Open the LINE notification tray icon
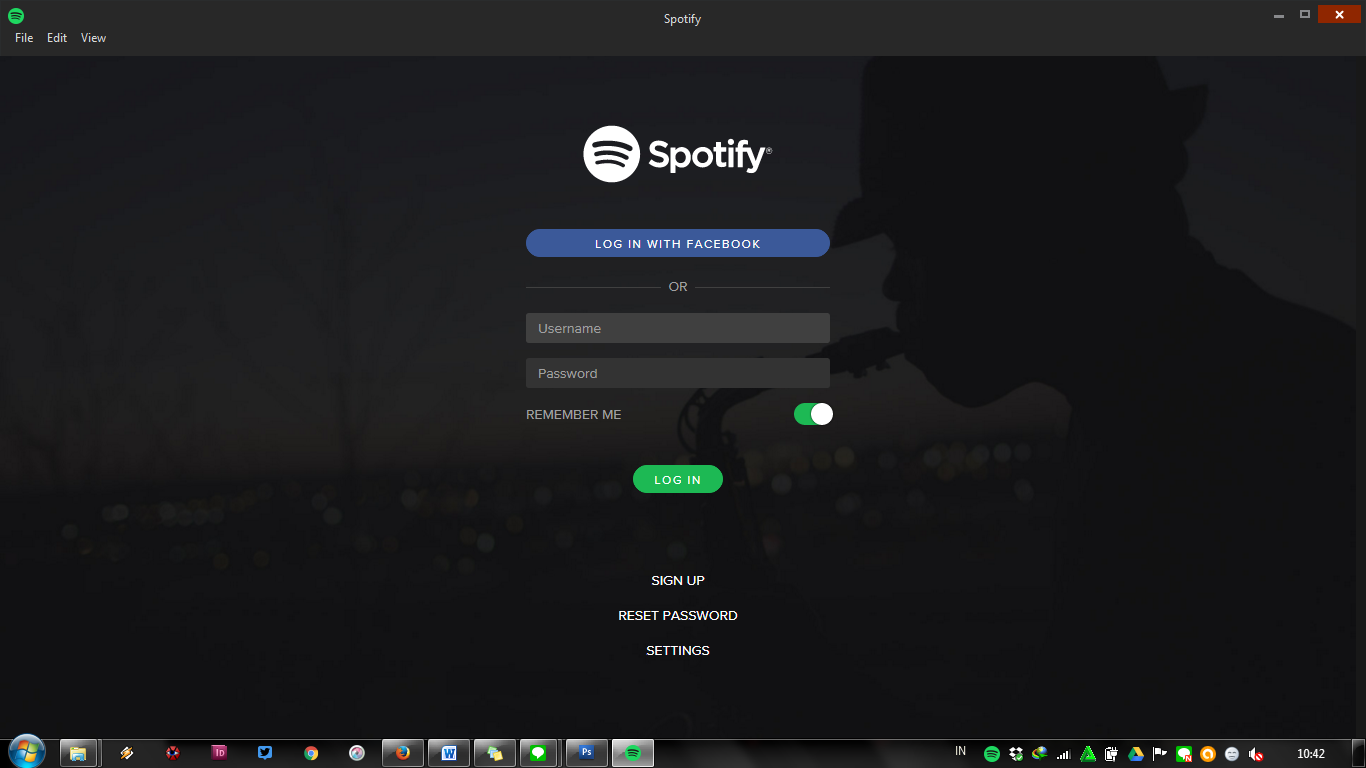 click(1184, 754)
